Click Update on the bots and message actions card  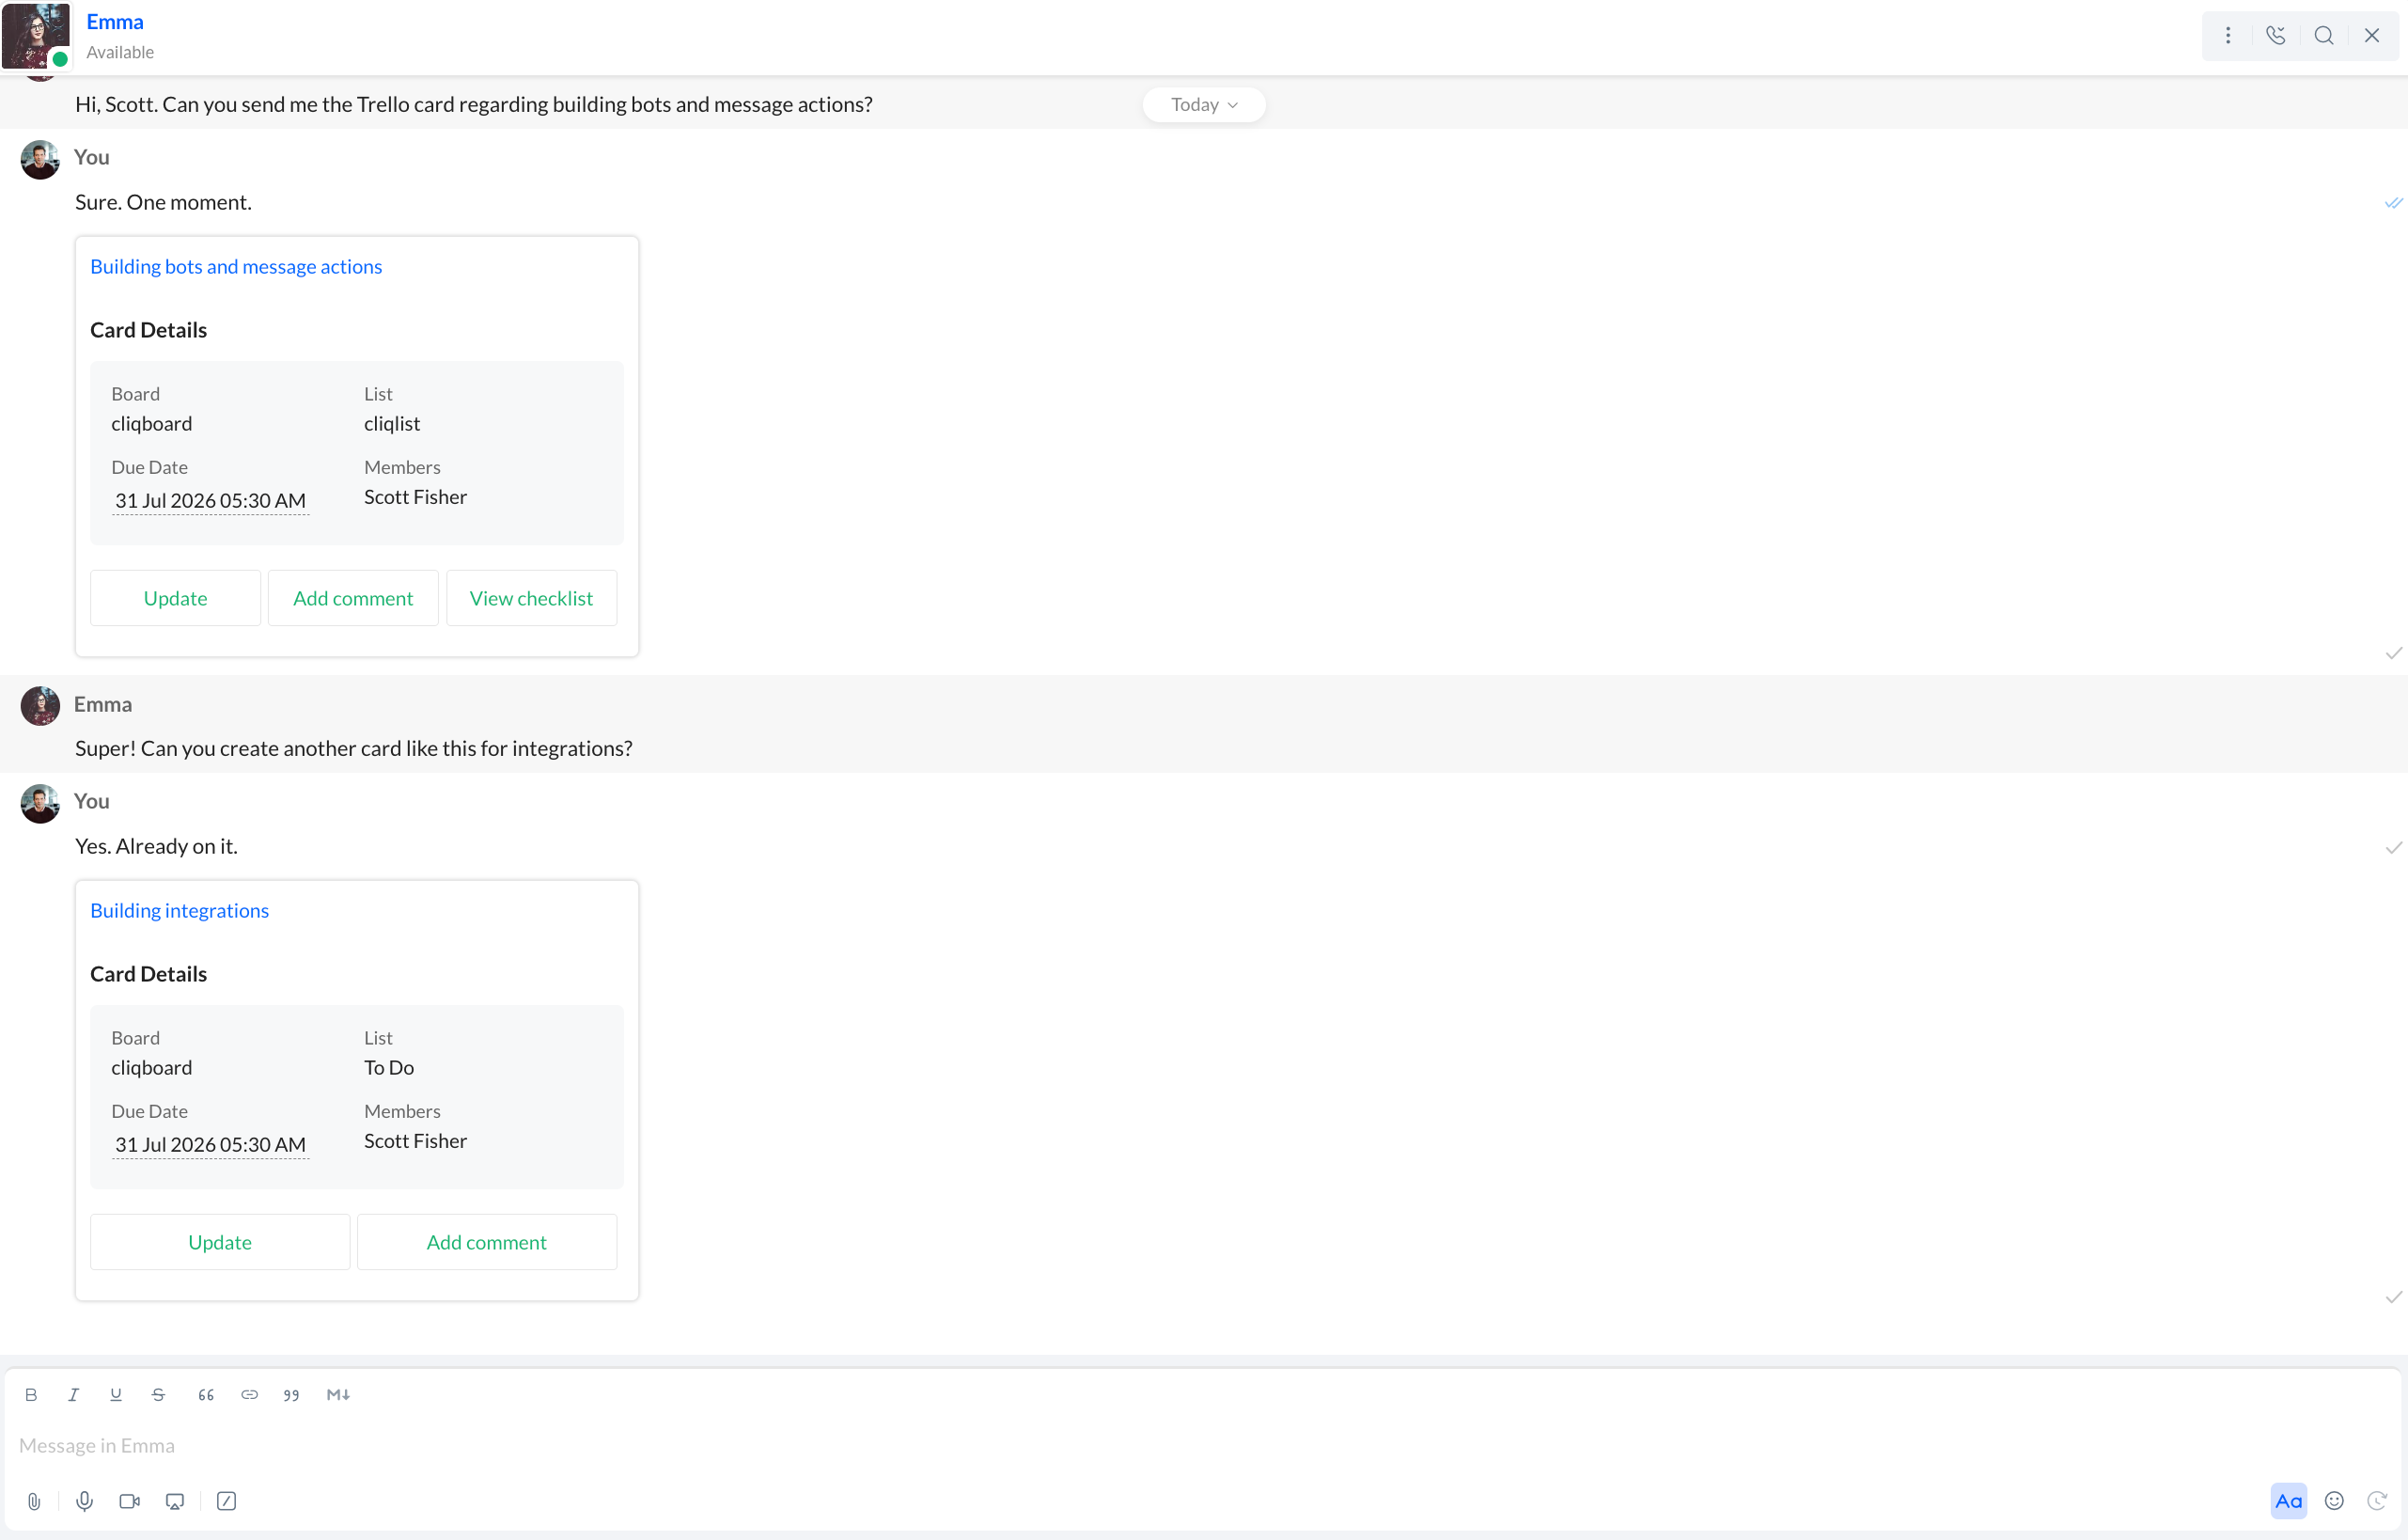coord(176,598)
